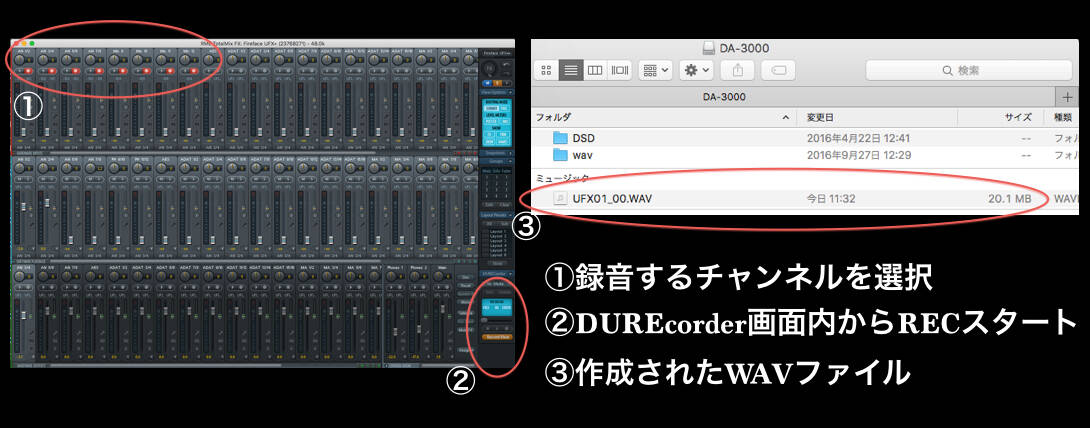Focus the 検索 search field

[x=968, y=69]
